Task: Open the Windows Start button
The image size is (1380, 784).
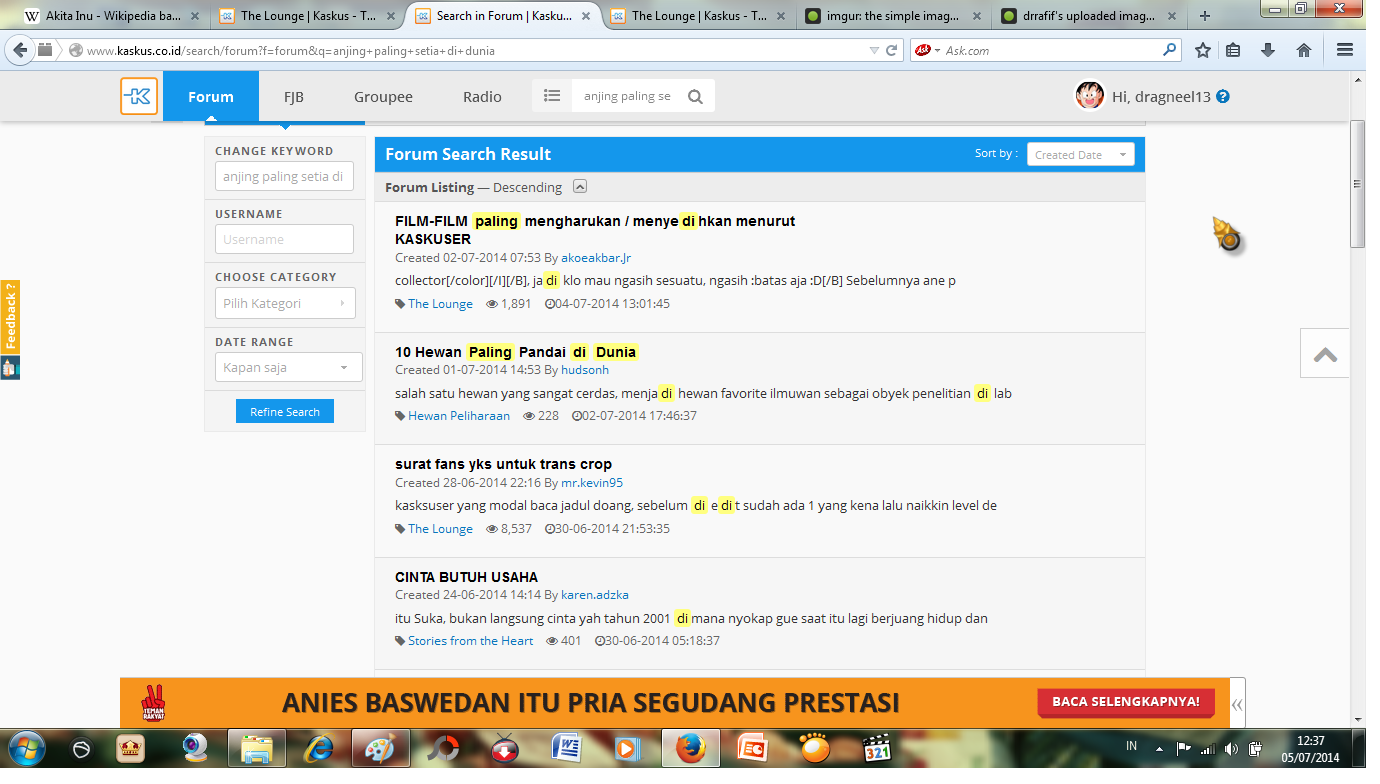Action: click(25, 748)
